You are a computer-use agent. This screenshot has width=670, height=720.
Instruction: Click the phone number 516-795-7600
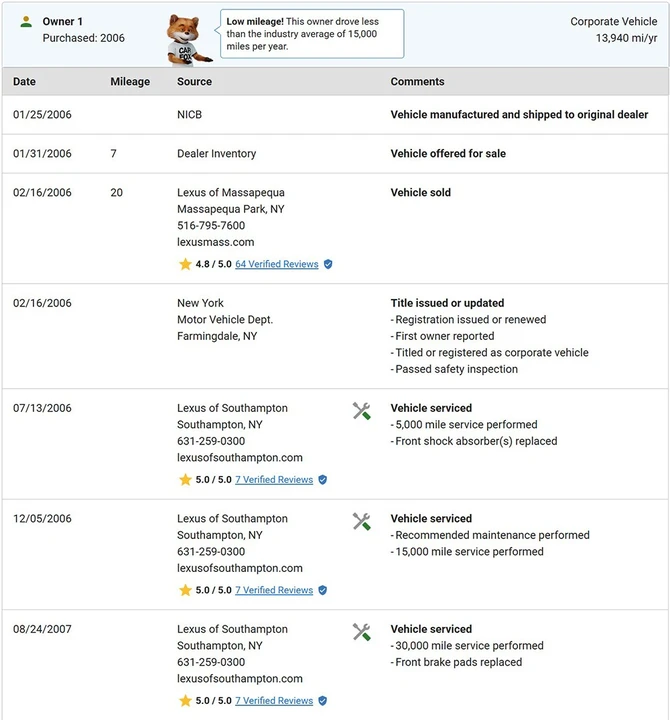pos(211,225)
